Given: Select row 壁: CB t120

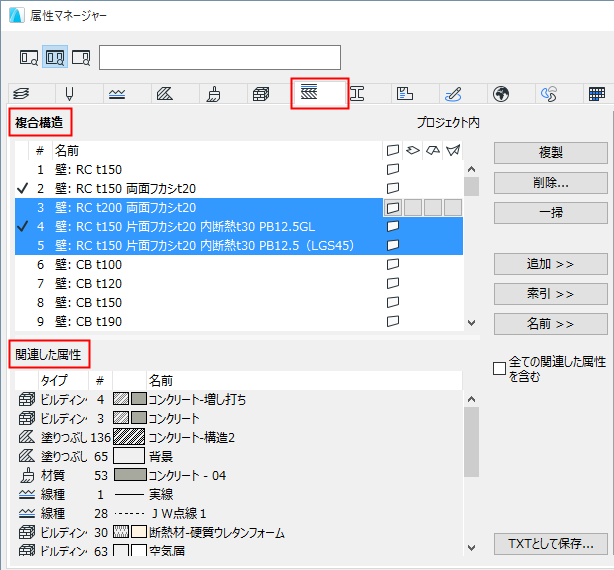Looking at the screenshot, I should click(x=239, y=283).
